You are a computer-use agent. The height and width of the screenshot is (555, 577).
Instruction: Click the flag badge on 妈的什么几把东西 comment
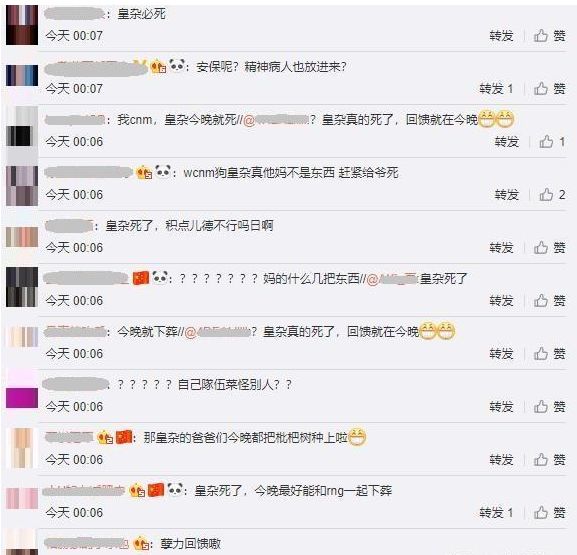(141, 278)
